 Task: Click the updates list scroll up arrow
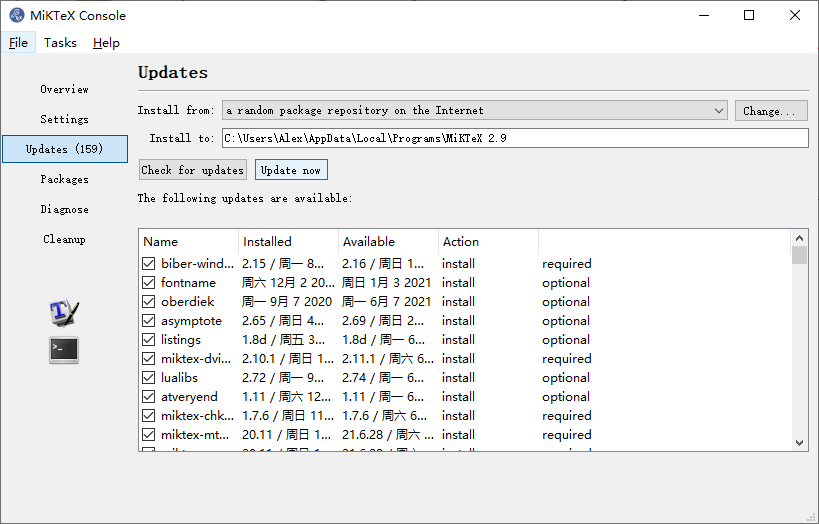pyautogui.click(x=799, y=238)
